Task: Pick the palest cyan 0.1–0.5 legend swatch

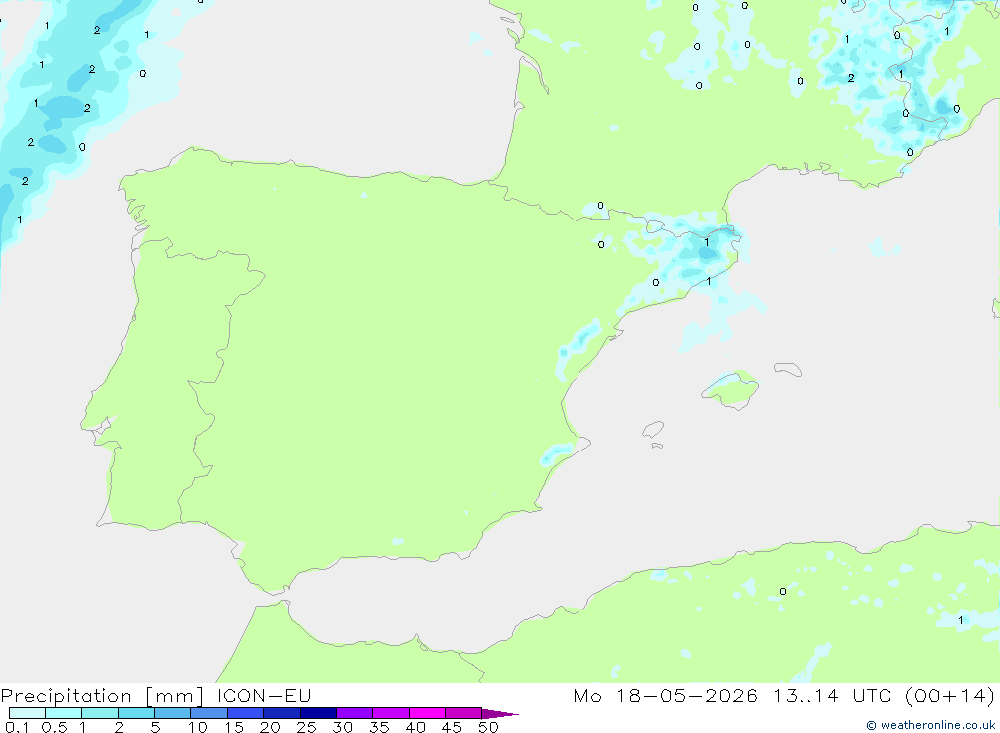Action: (x=27, y=713)
